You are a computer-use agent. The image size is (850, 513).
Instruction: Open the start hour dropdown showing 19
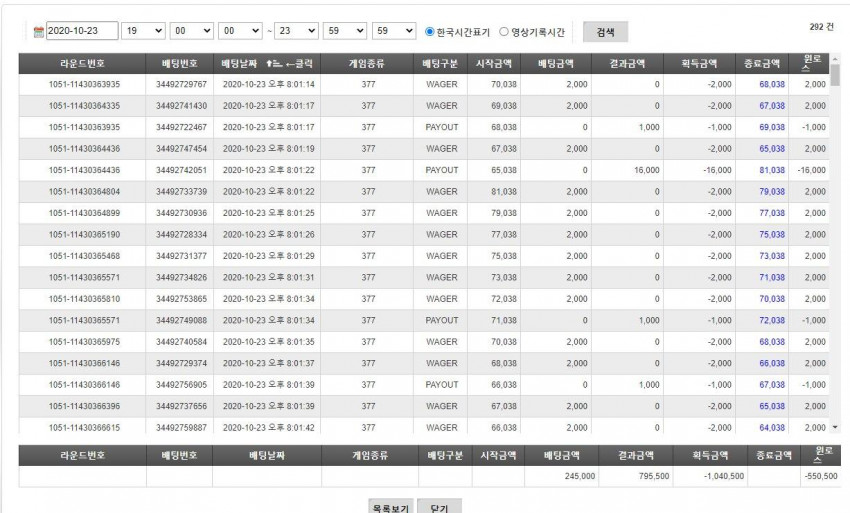point(143,31)
